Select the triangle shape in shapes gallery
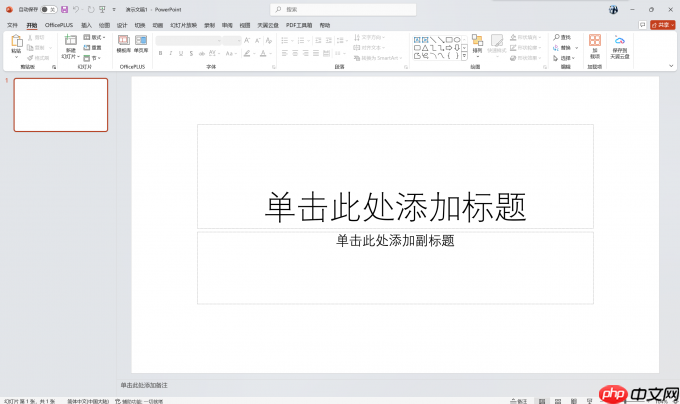The image size is (680, 404). tap(425, 48)
